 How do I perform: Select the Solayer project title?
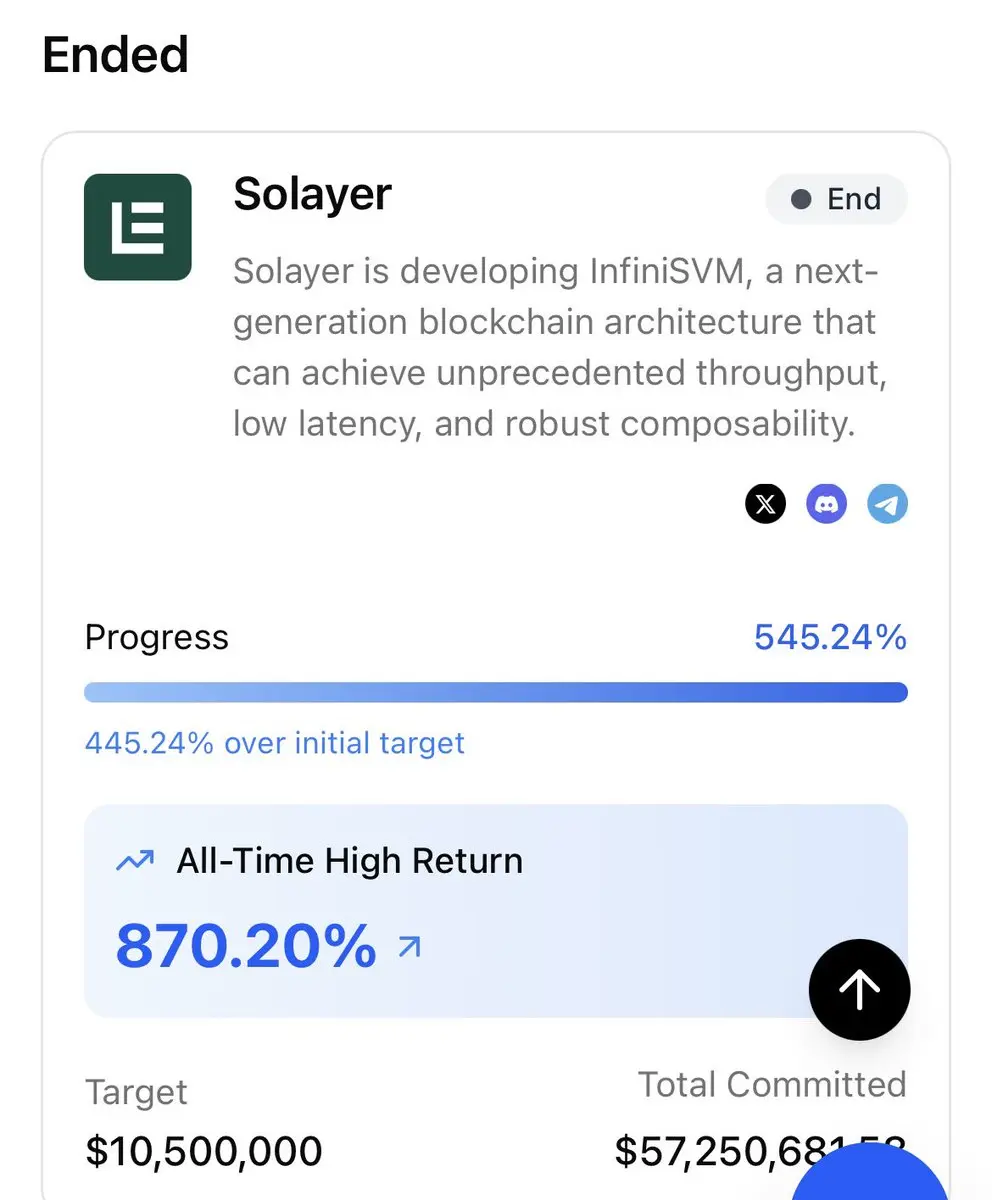tap(312, 193)
